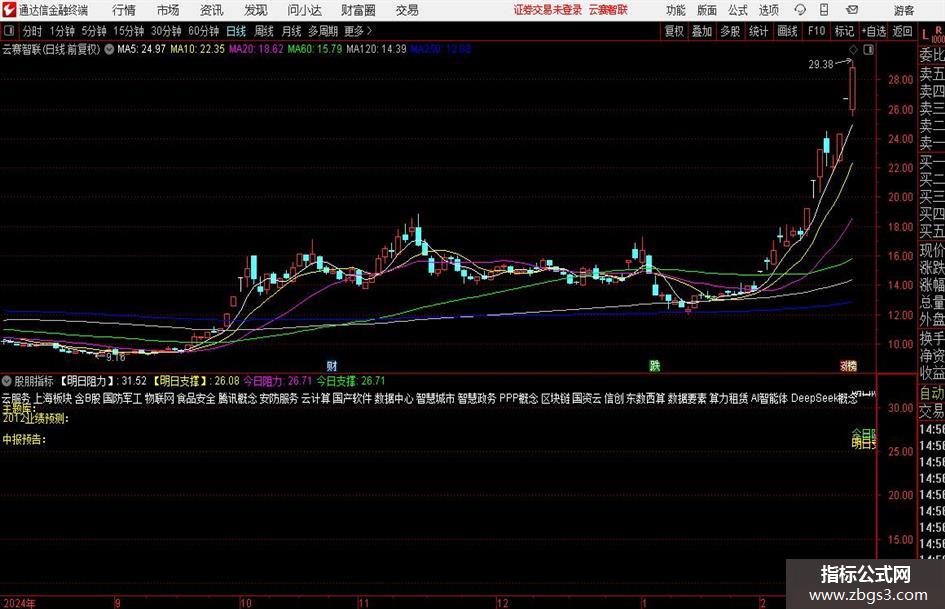Switch to 15分钟 chart period

point(128,31)
